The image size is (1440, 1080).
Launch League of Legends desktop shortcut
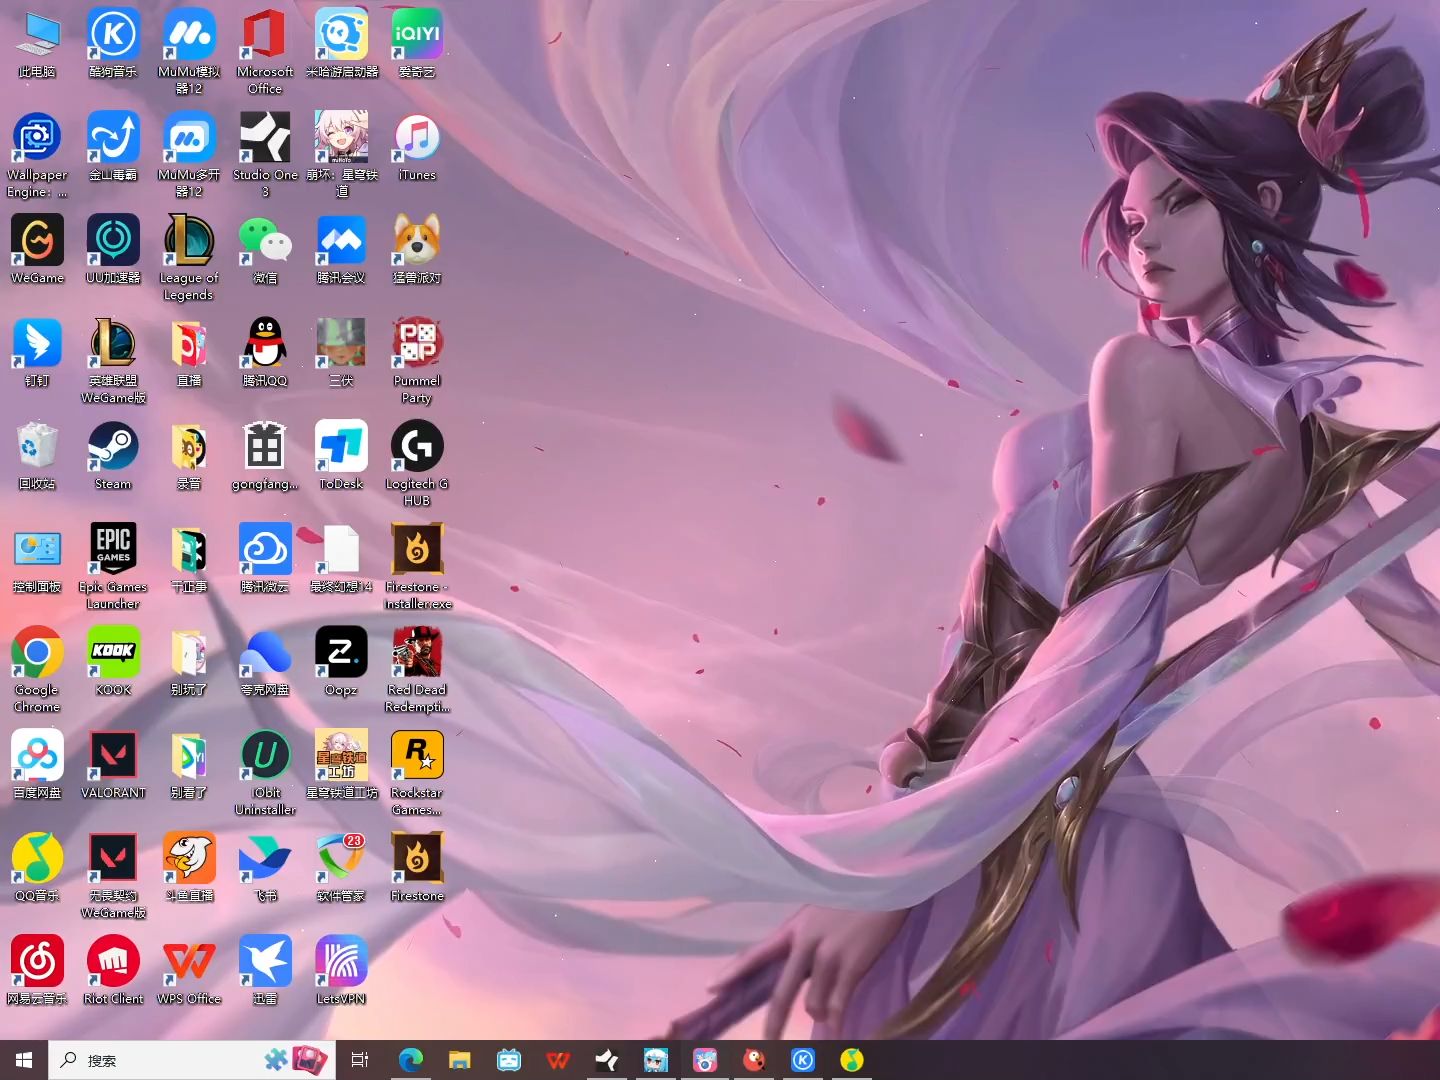point(189,258)
